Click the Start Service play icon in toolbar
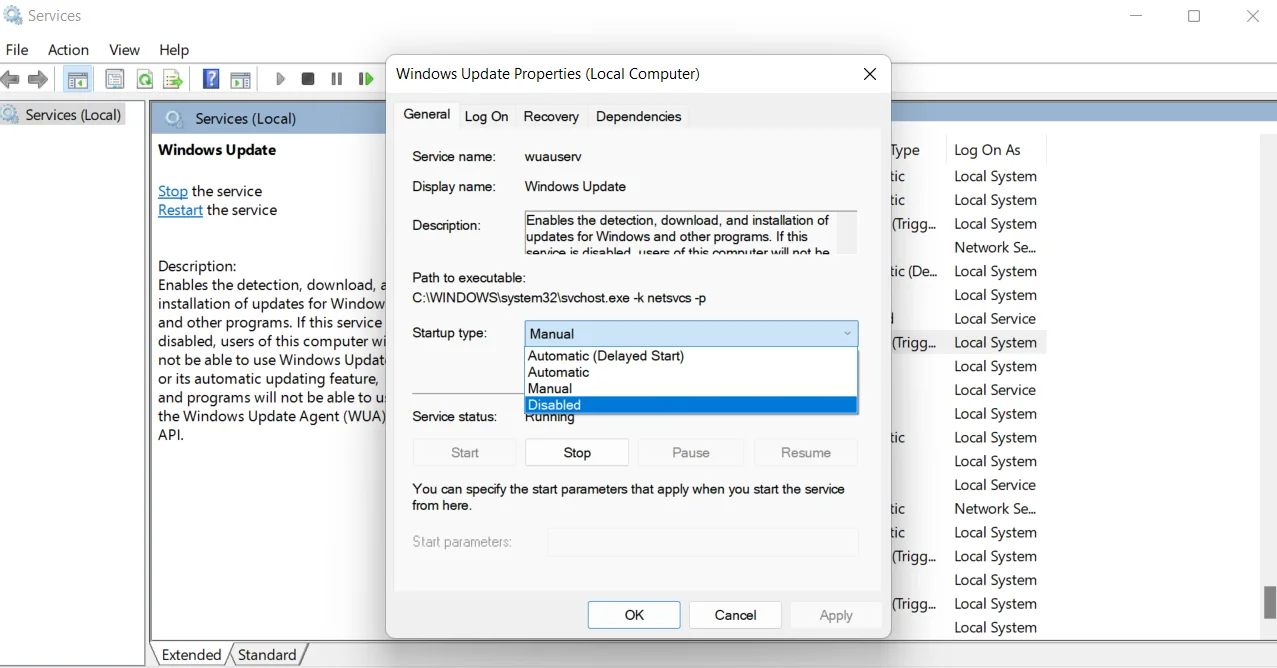Image resolution: width=1277 pixels, height=668 pixels. click(280, 79)
